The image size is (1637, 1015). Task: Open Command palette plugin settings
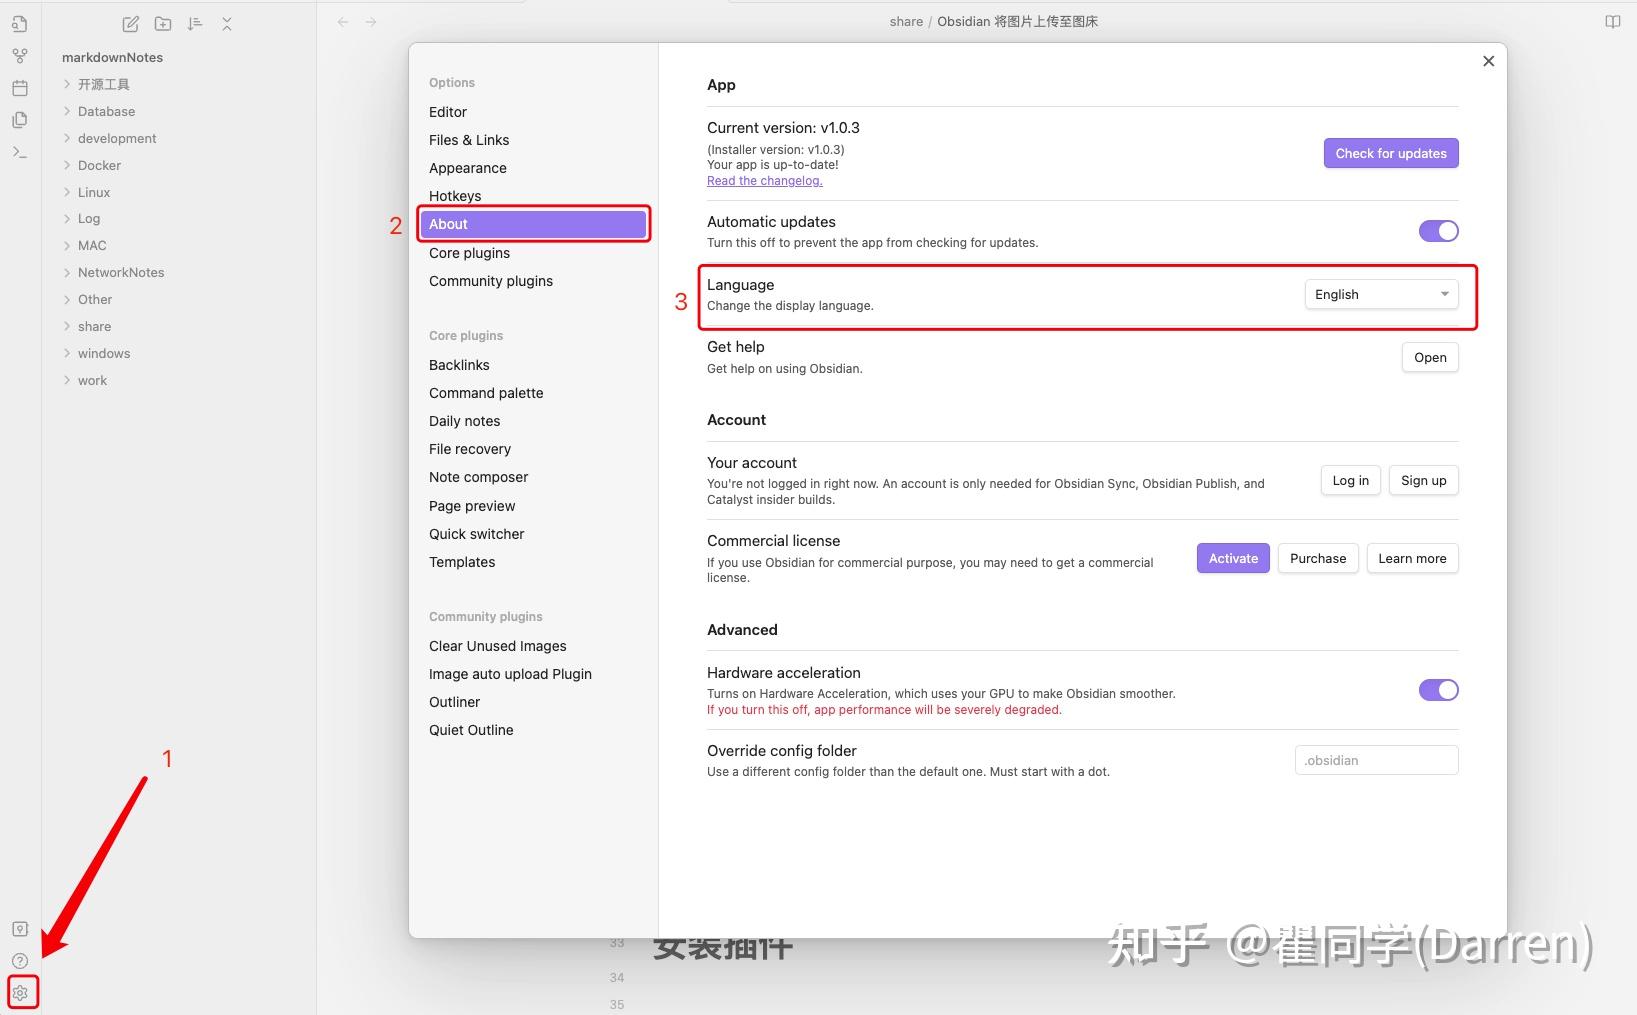point(533,393)
